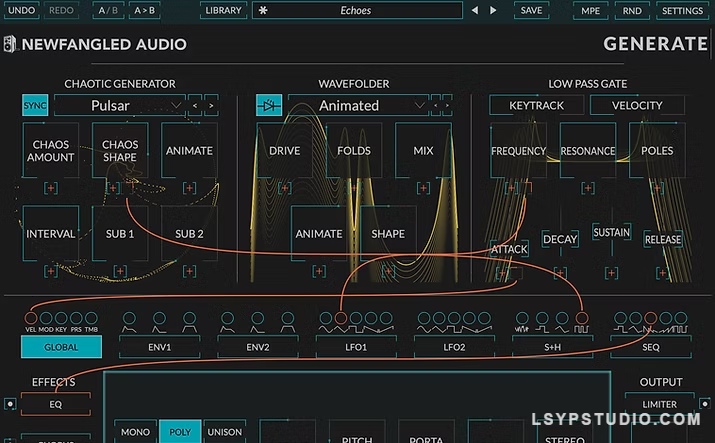Open the ENV1 tab
The image size is (715, 443).
[x=160, y=347]
